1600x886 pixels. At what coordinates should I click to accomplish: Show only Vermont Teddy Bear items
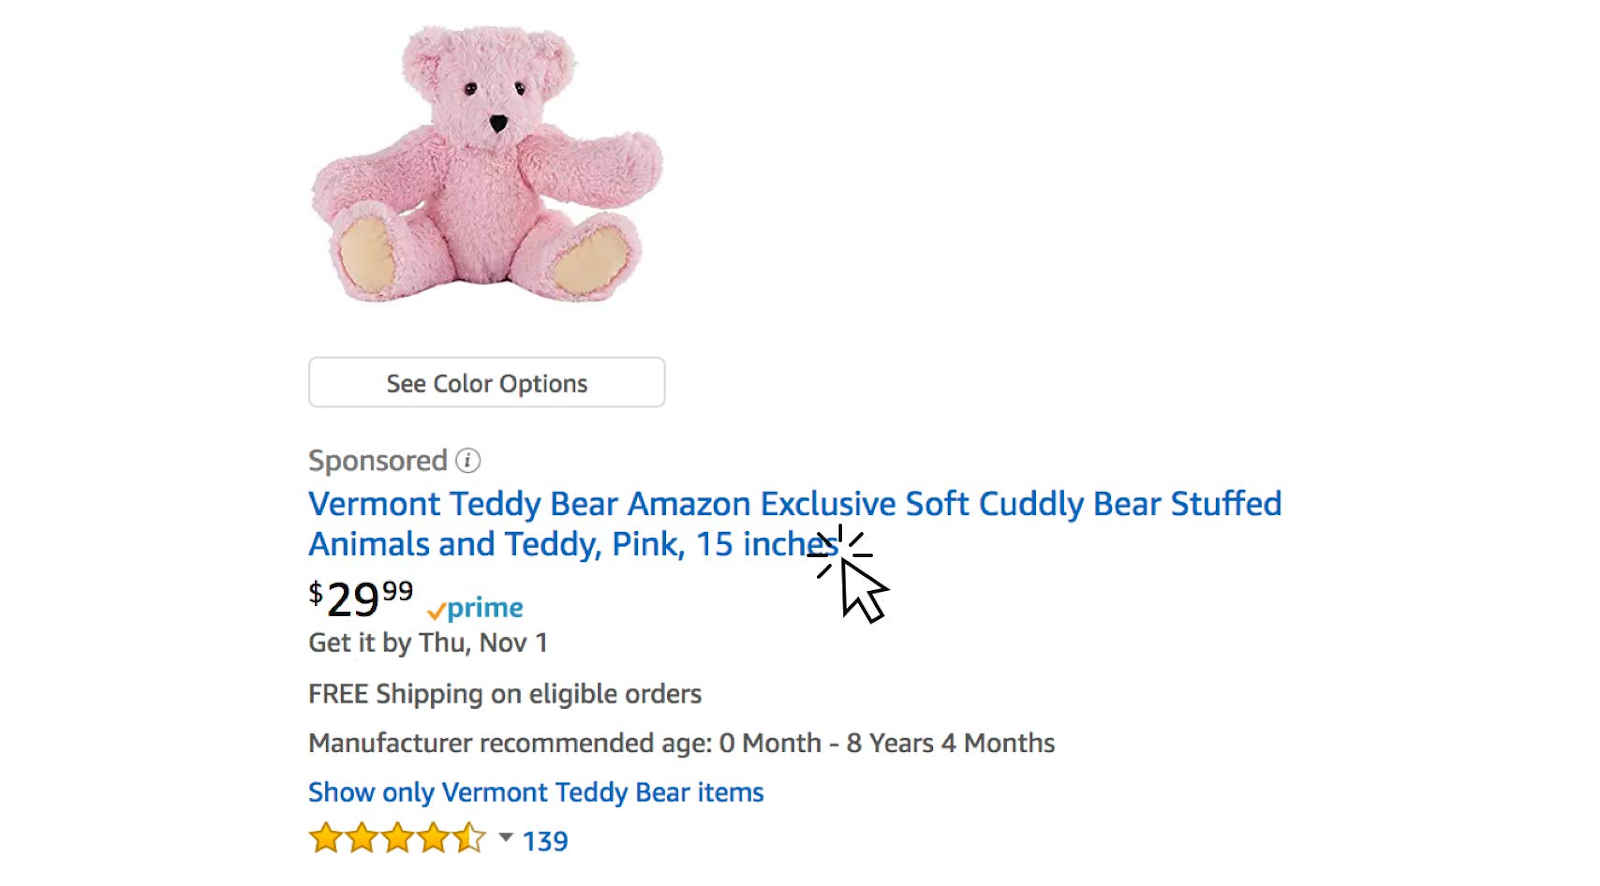[x=535, y=793]
